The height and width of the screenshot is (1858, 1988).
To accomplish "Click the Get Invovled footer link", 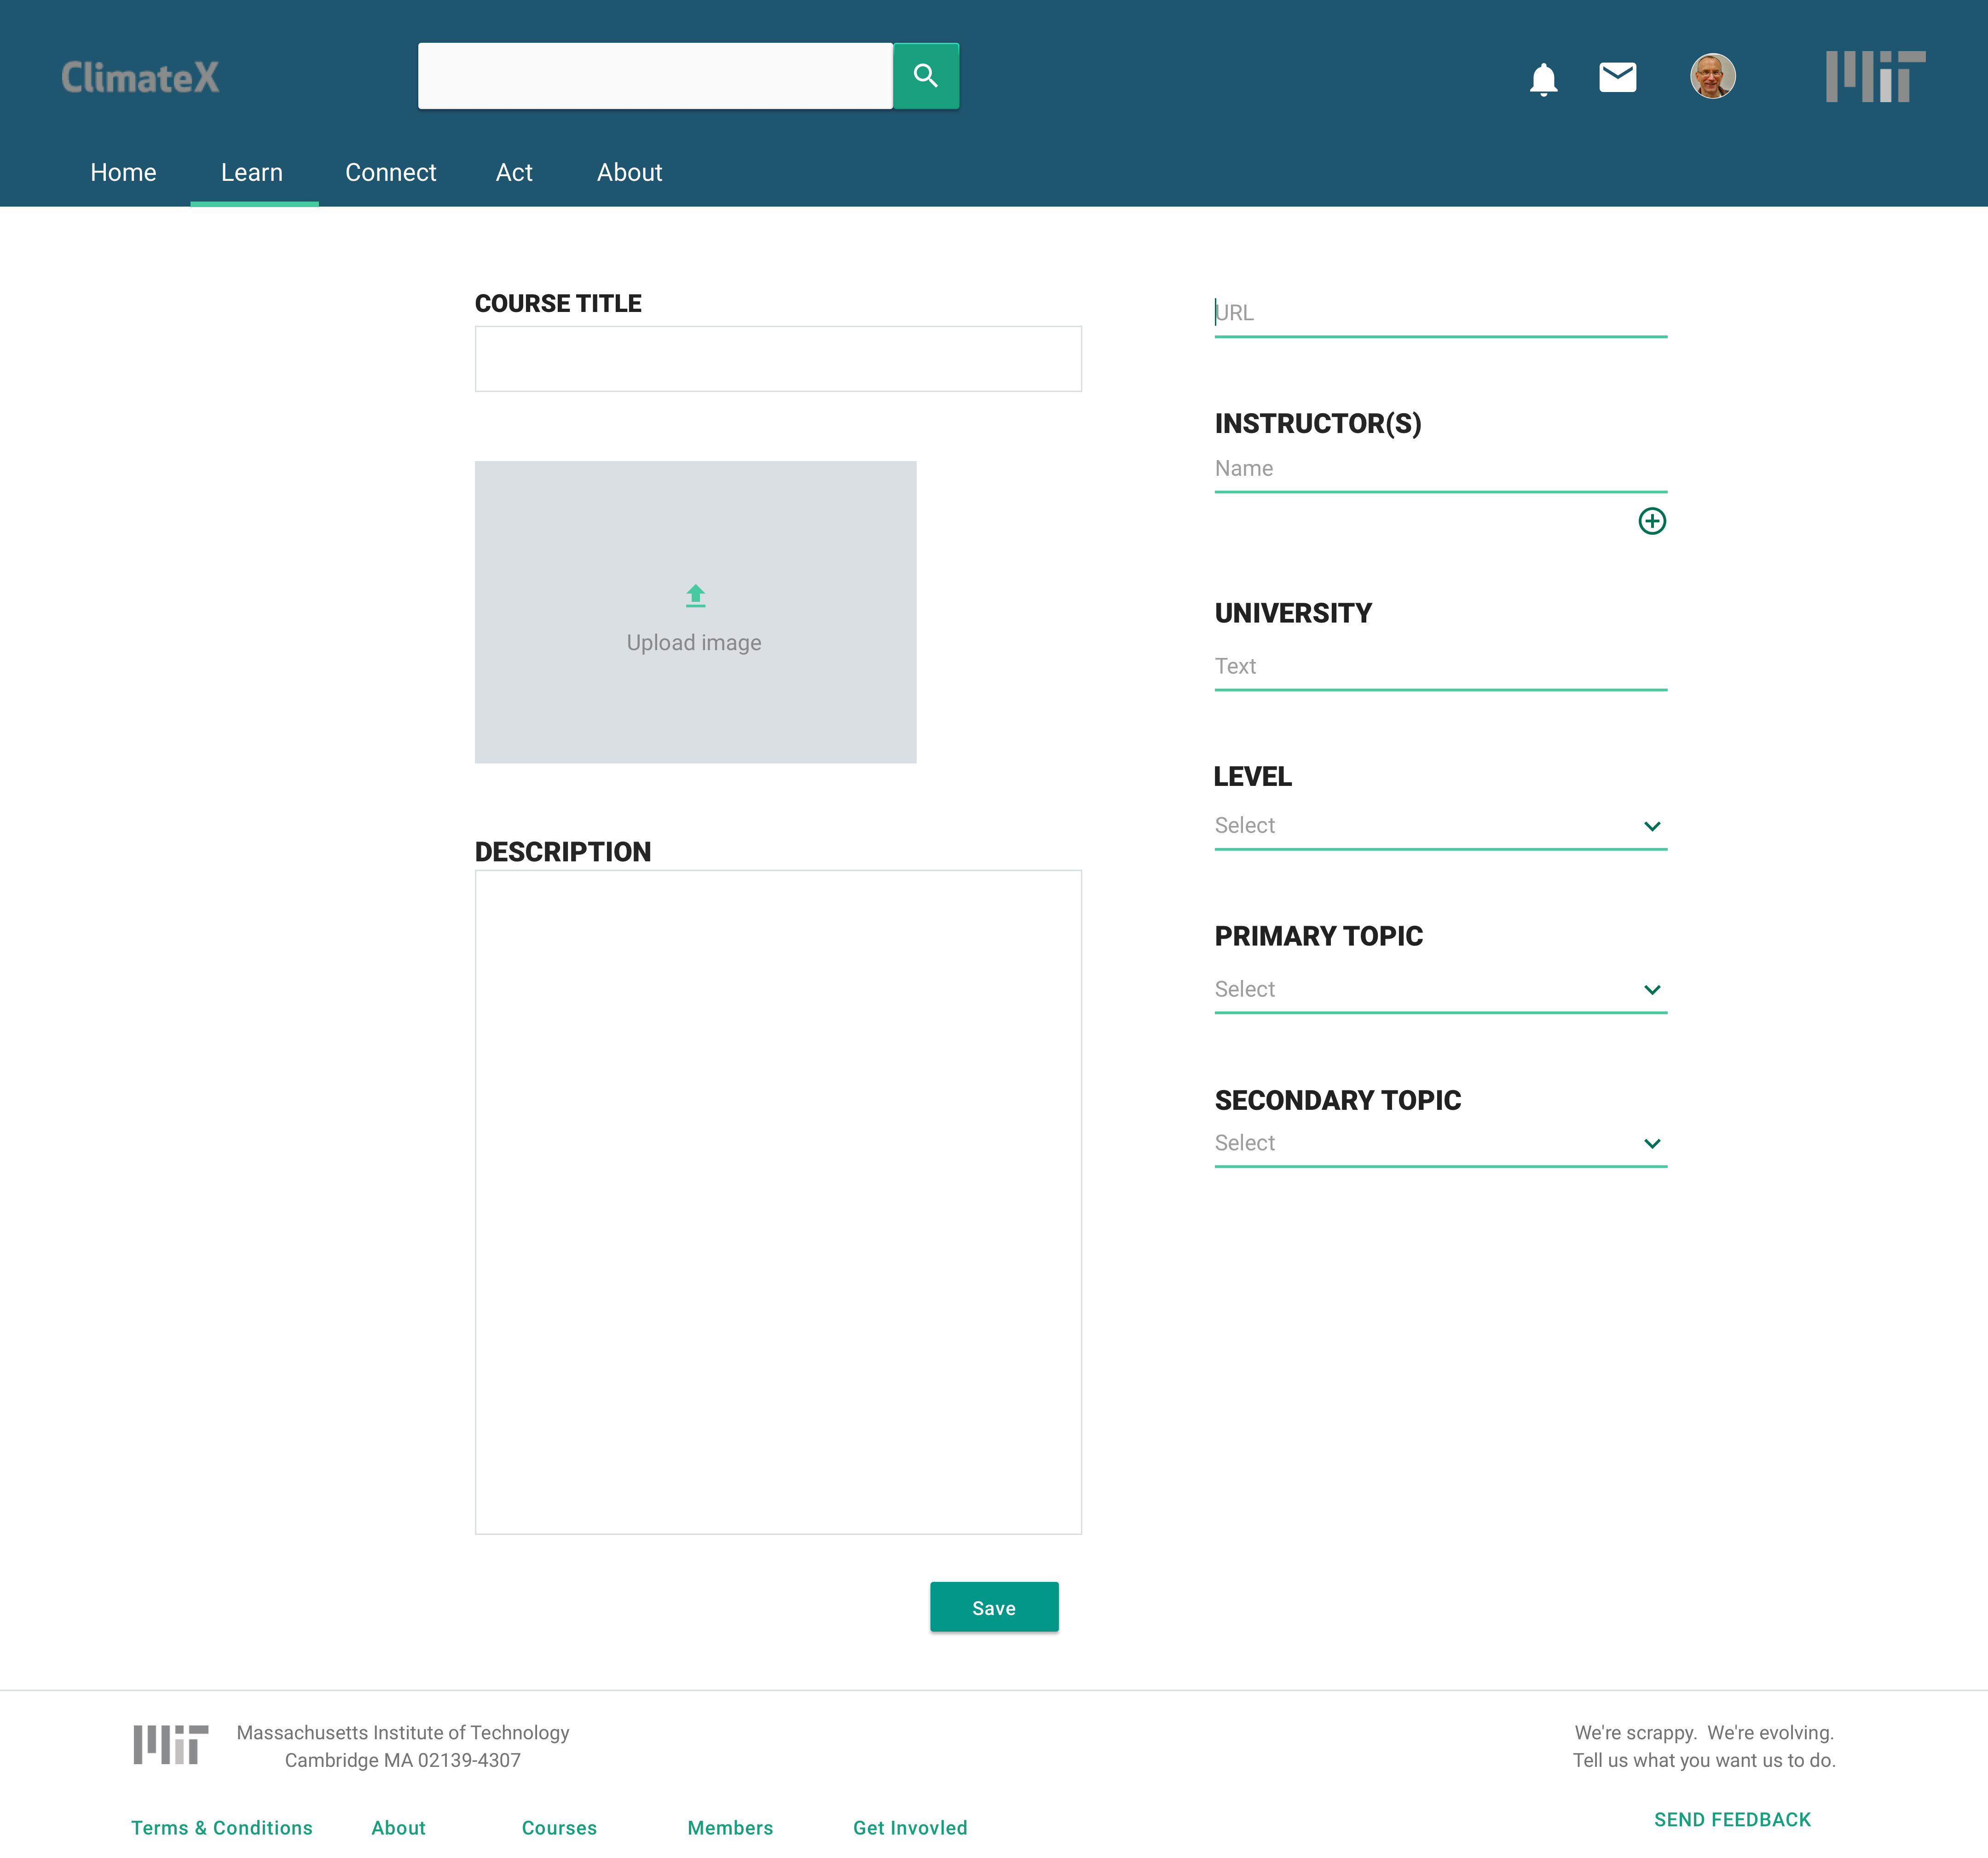I will [910, 1827].
